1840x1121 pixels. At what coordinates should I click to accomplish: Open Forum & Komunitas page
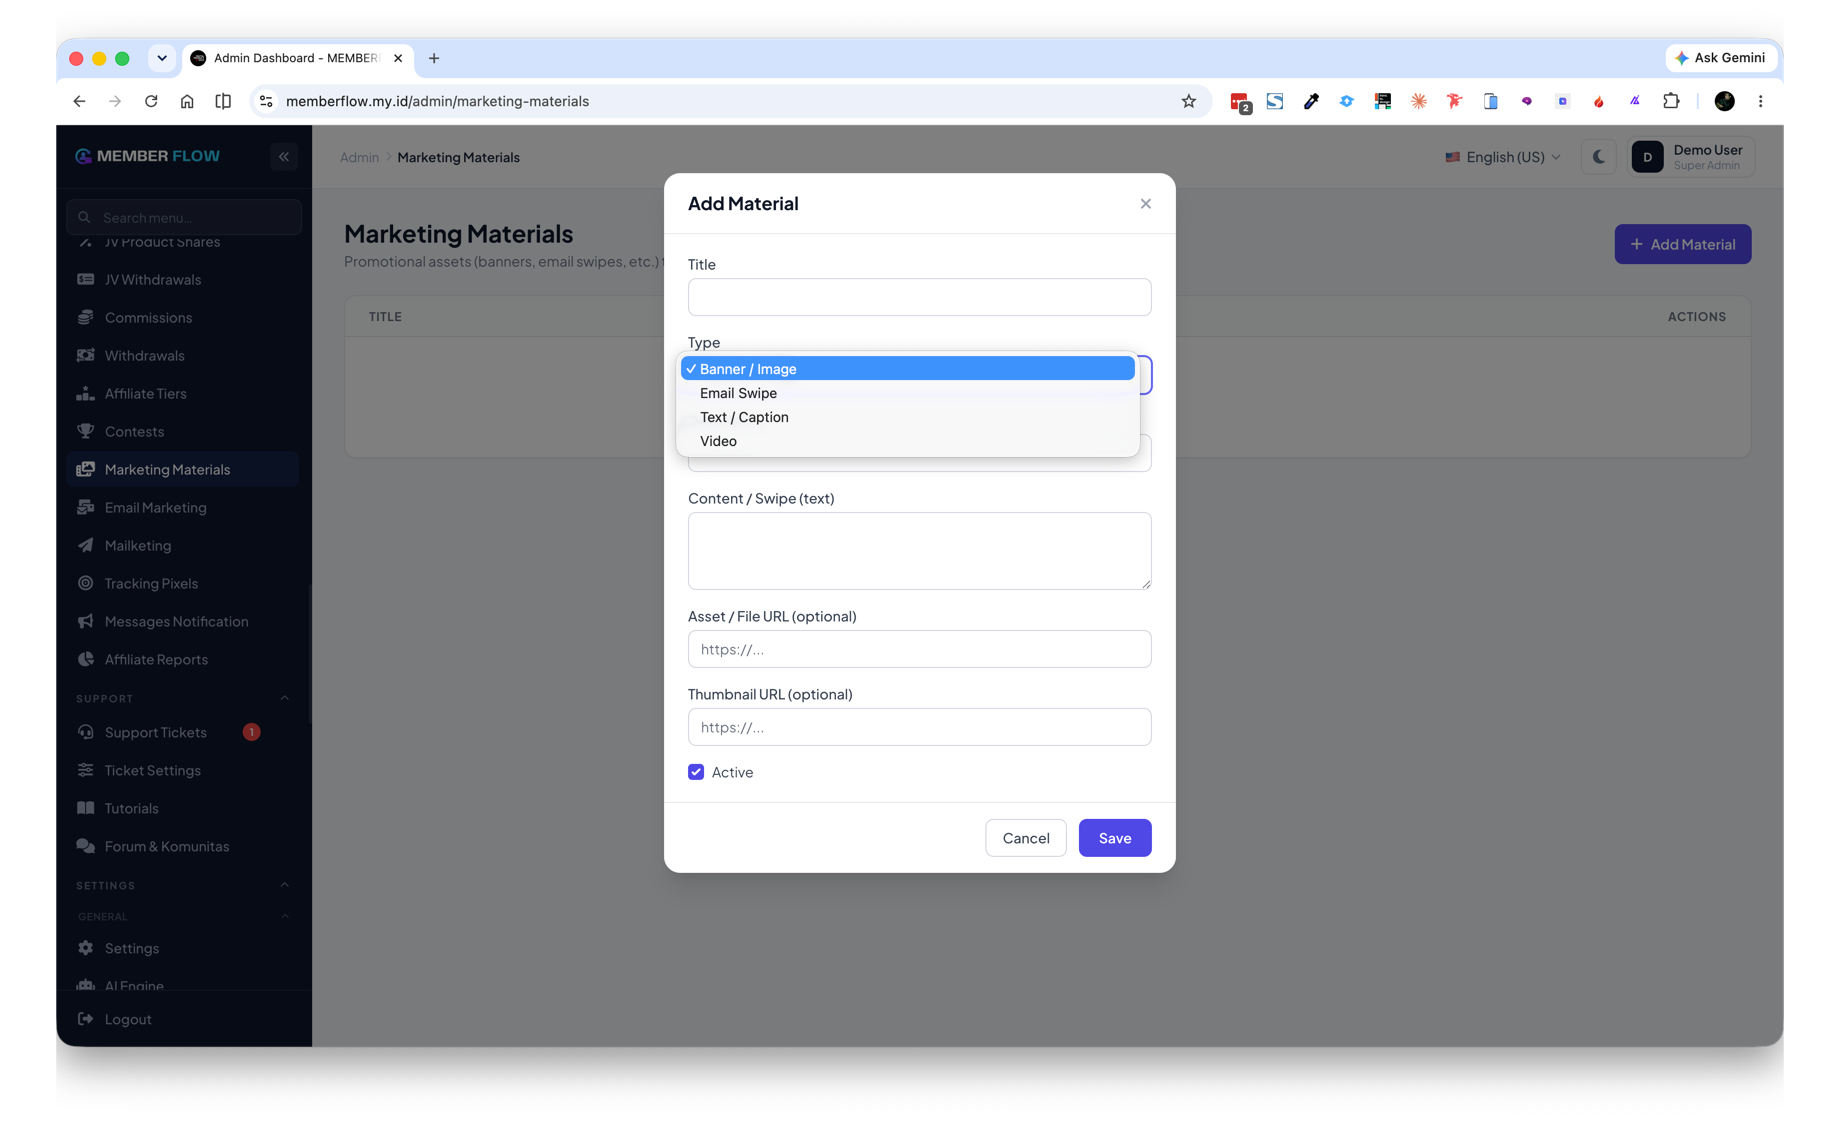[182, 846]
